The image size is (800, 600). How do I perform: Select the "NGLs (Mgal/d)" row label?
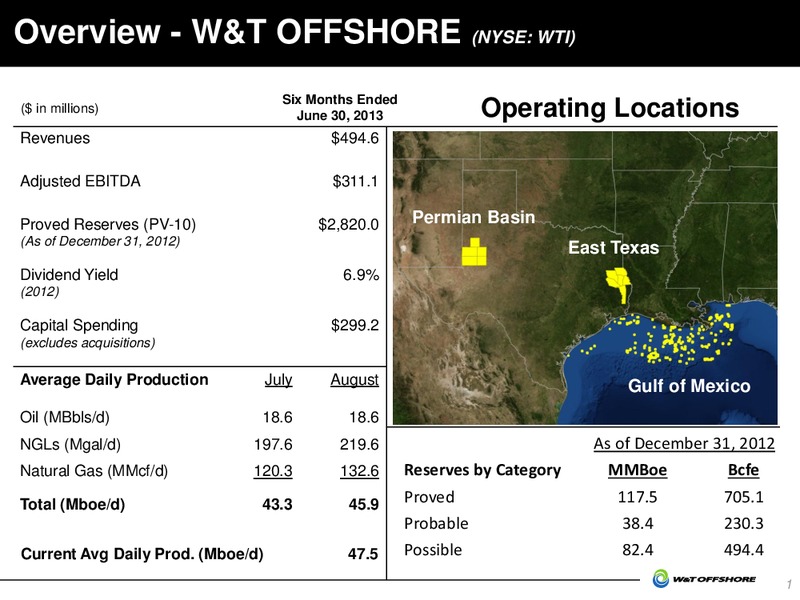(70, 444)
